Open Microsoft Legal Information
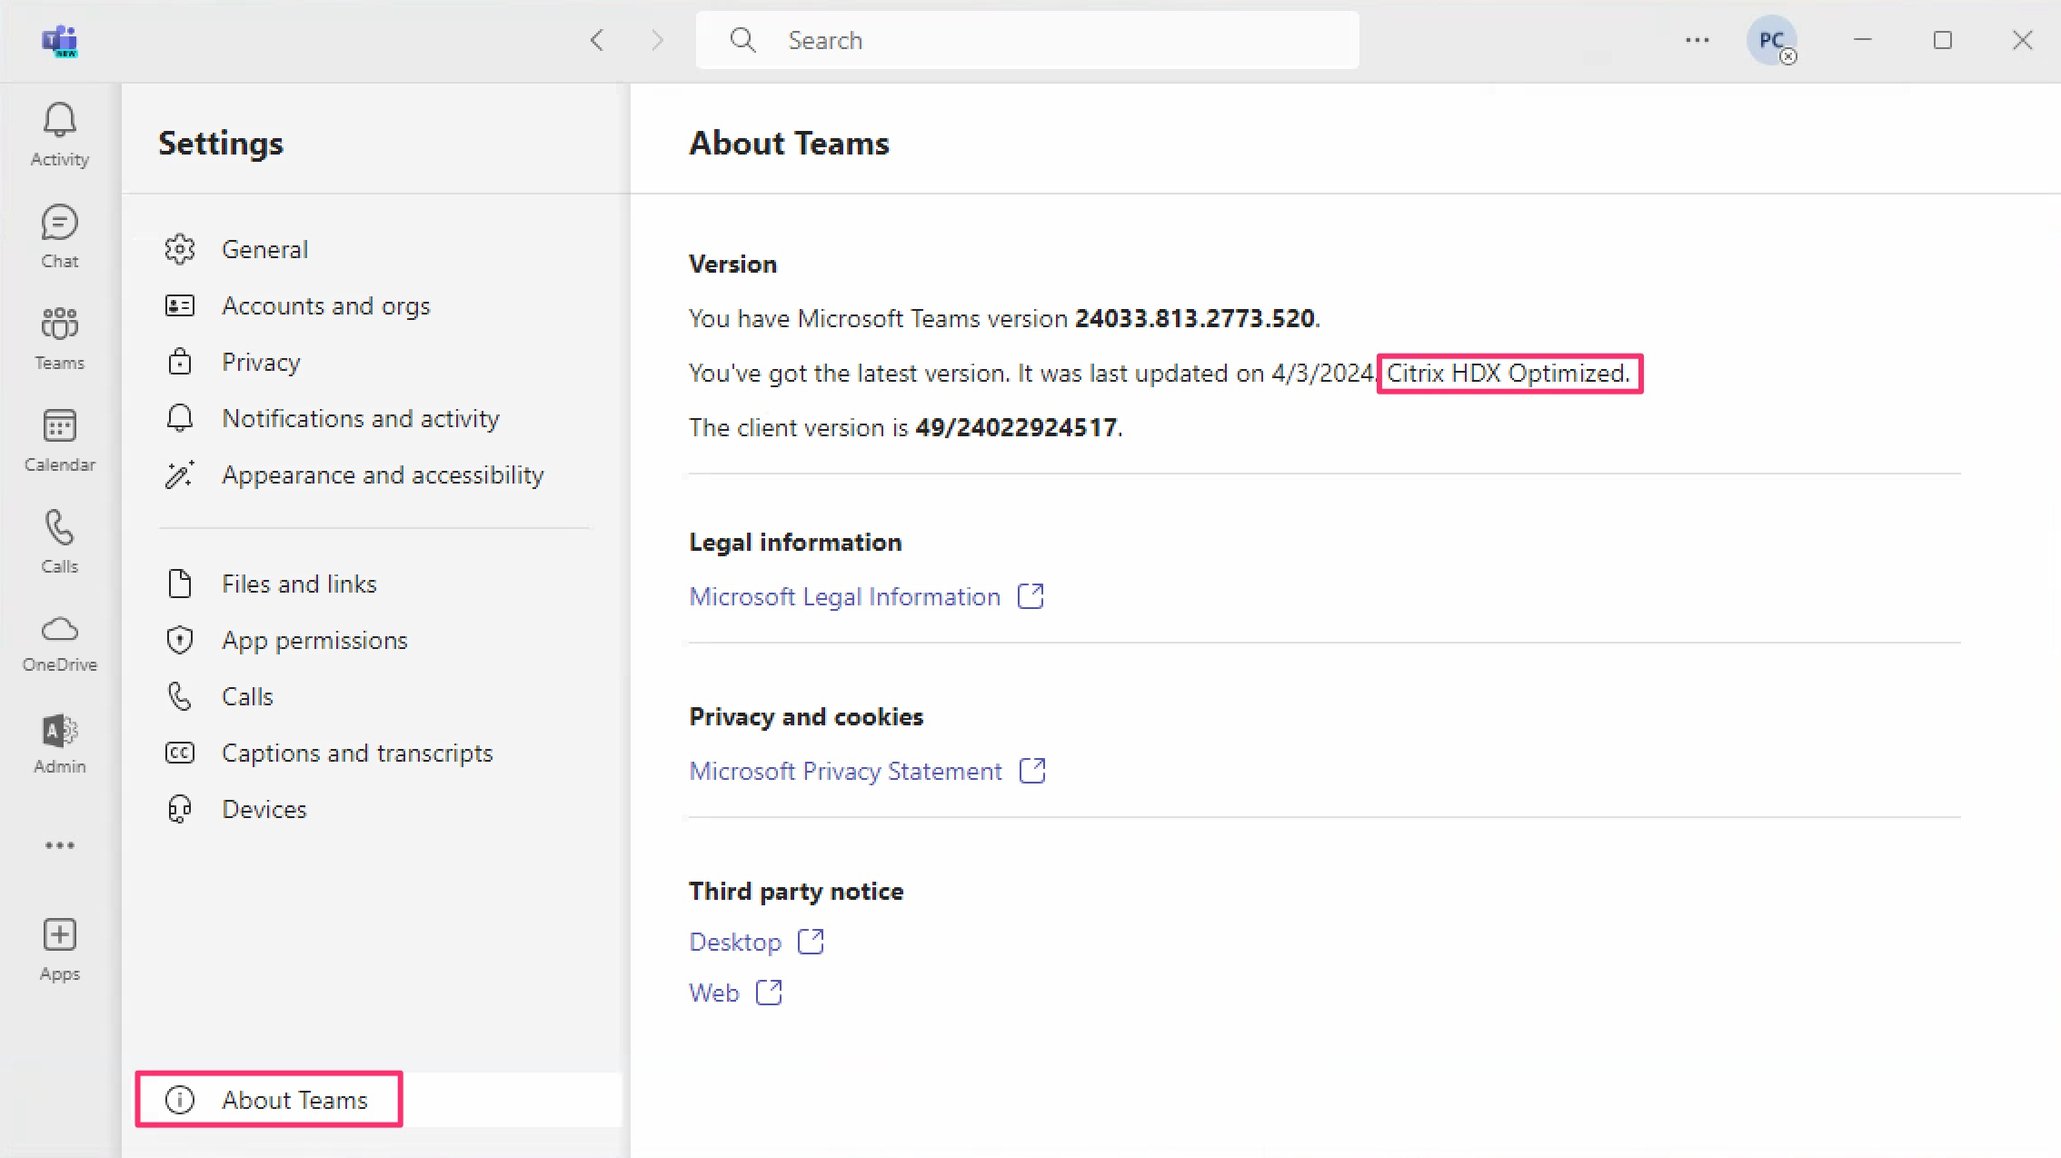2061x1158 pixels. pos(843,596)
